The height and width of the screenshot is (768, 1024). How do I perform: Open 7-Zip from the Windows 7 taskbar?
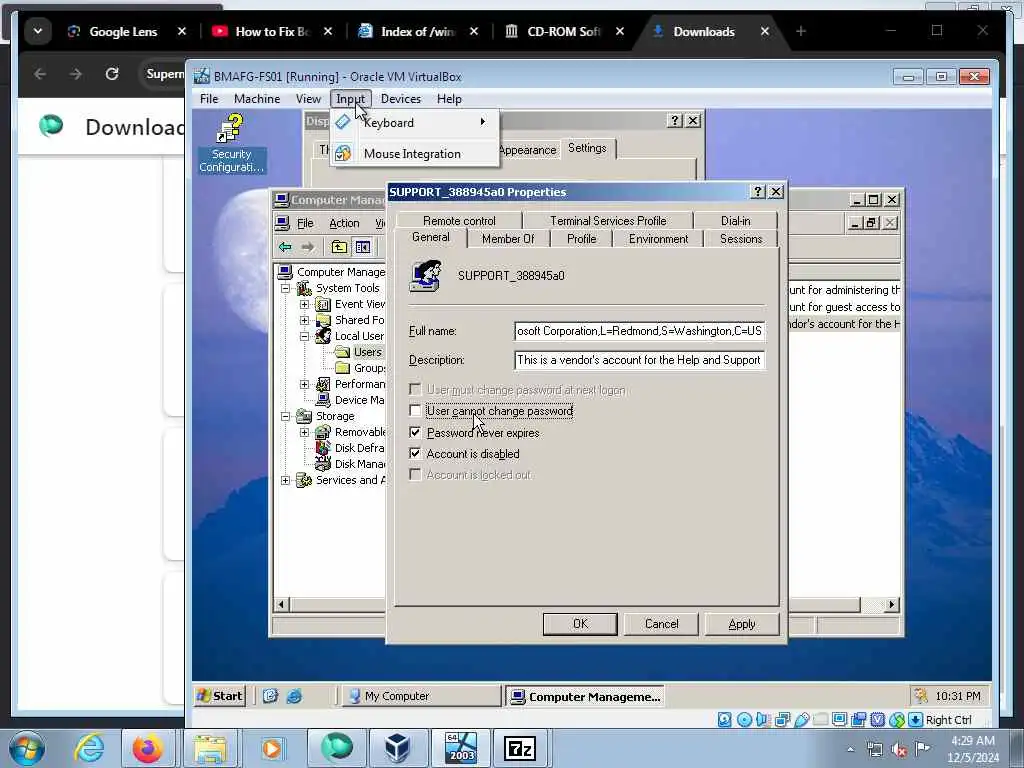coord(520,748)
